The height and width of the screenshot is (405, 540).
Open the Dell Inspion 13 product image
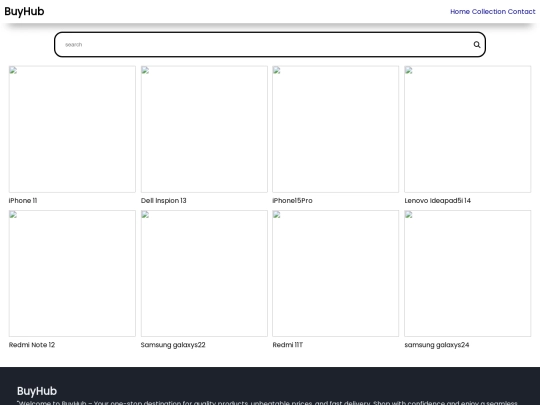[x=204, y=129]
